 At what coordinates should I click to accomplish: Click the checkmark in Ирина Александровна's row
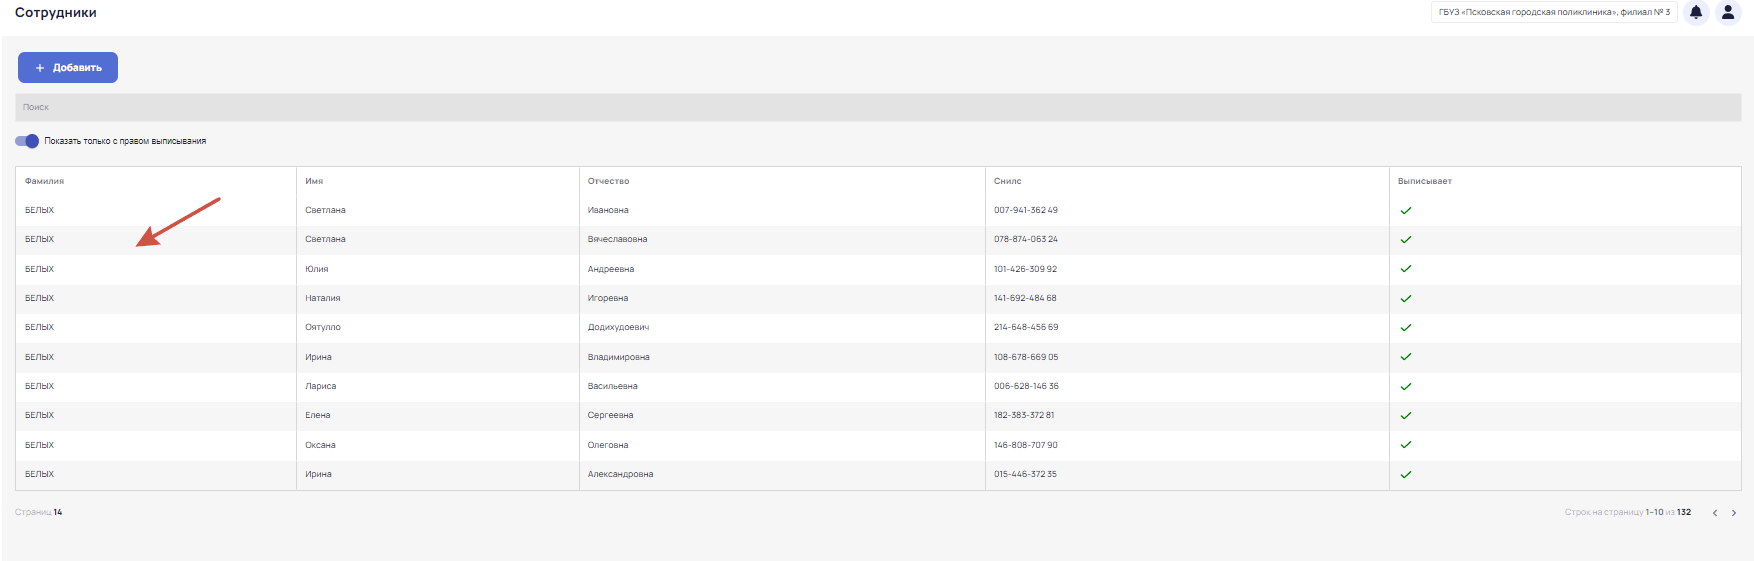(1406, 474)
